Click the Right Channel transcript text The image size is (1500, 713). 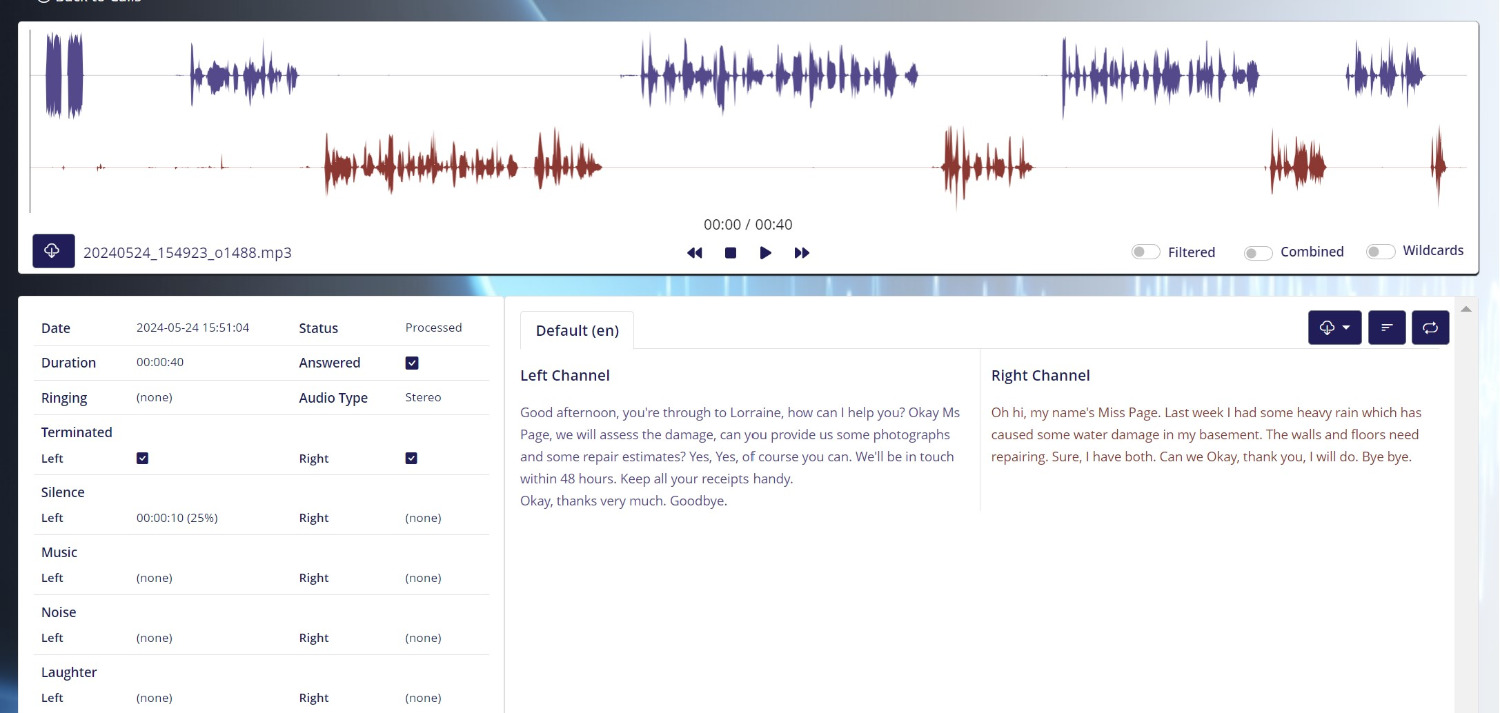pos(1205,434)
